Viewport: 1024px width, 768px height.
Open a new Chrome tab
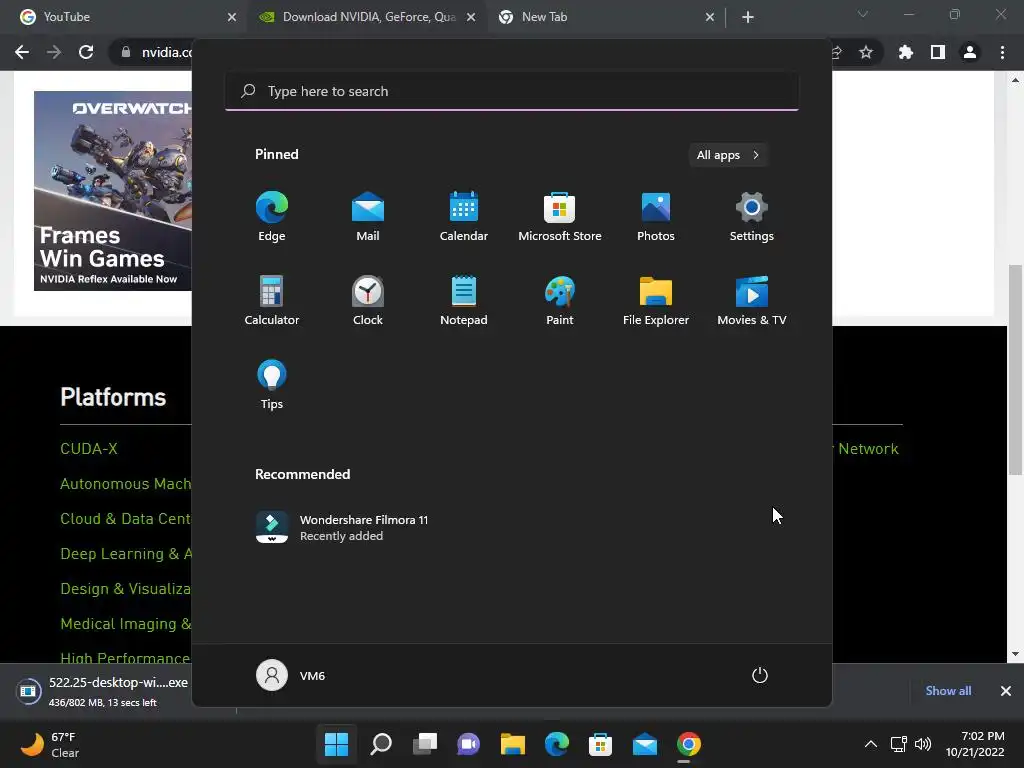[x=748, y=17]
